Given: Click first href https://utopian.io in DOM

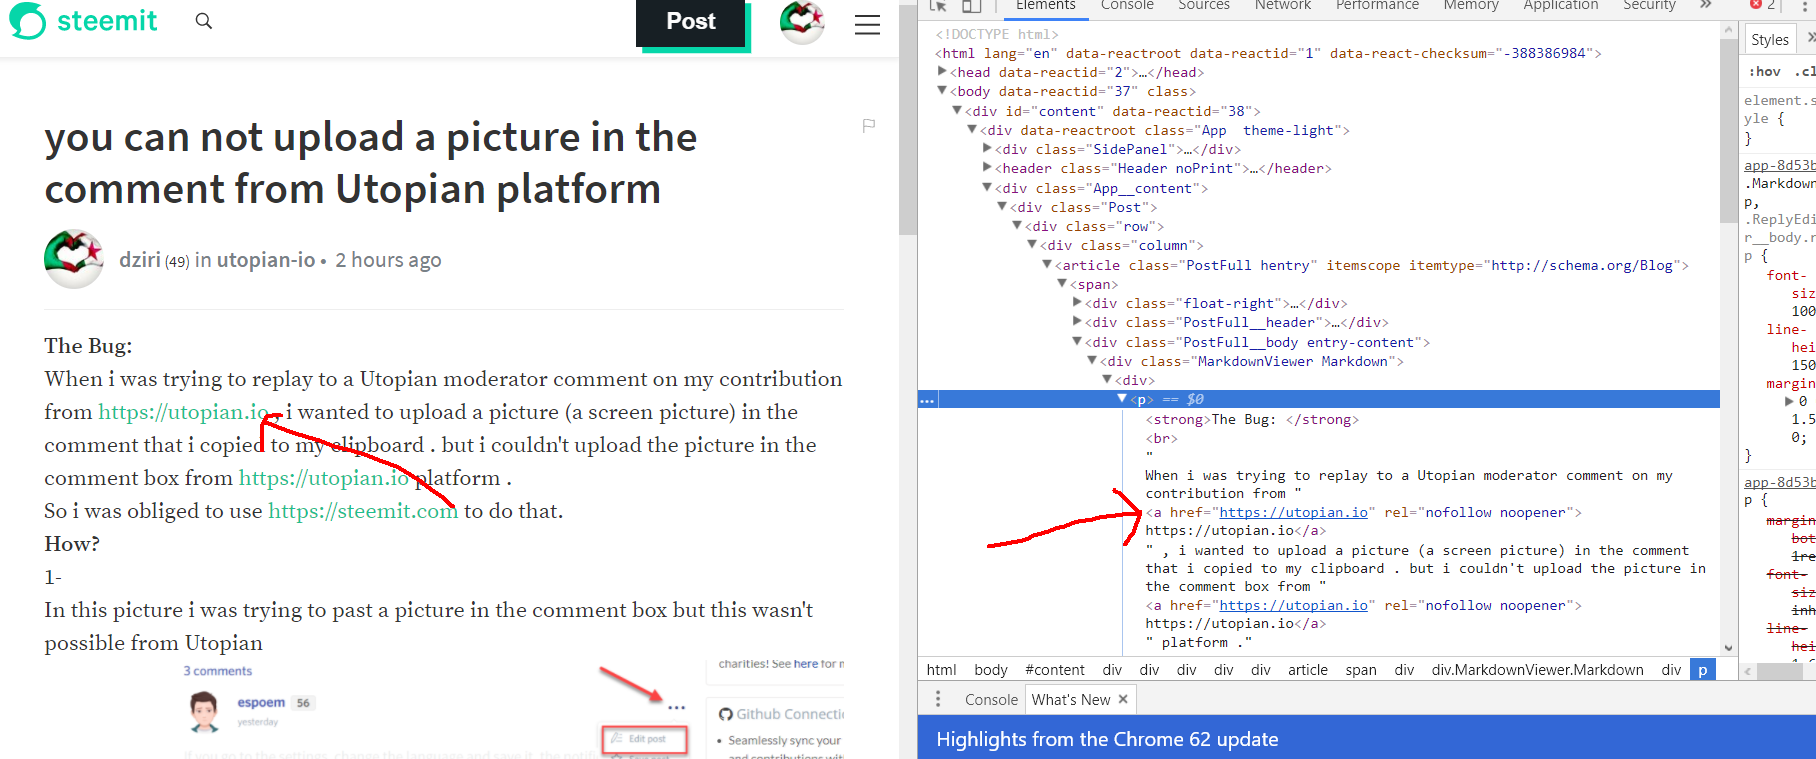Looking at the screenshot, I should point(1293,512).
